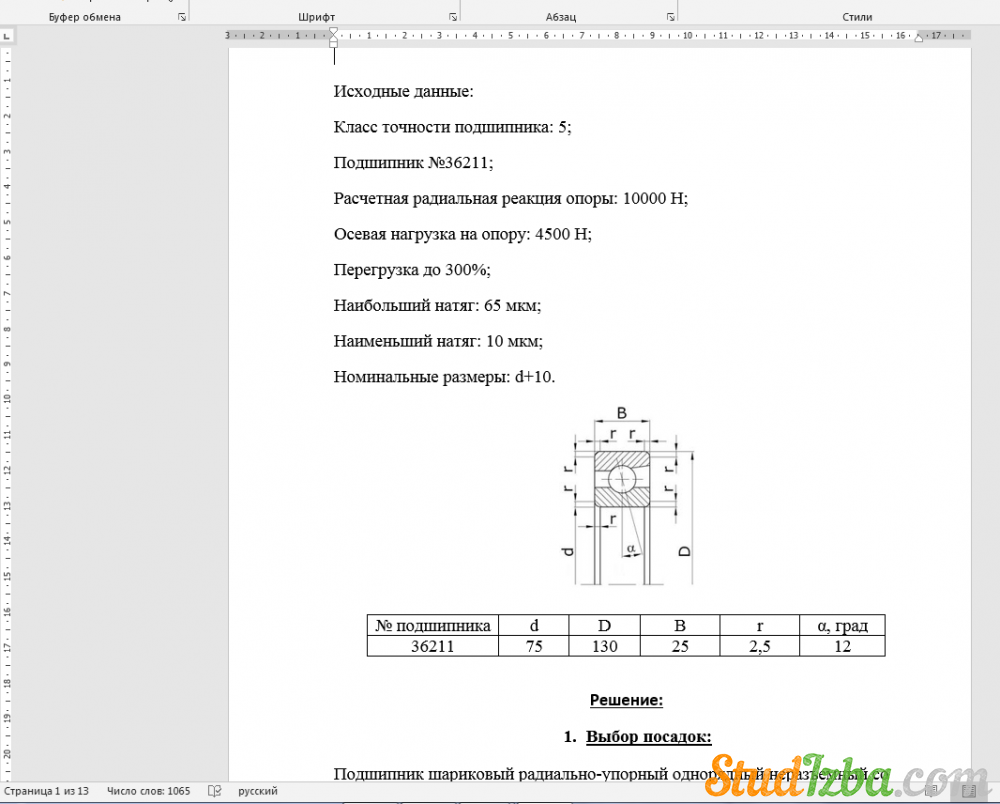Open the Шрифт dialog launcher
1000x804 pixels.
(453, 17)
